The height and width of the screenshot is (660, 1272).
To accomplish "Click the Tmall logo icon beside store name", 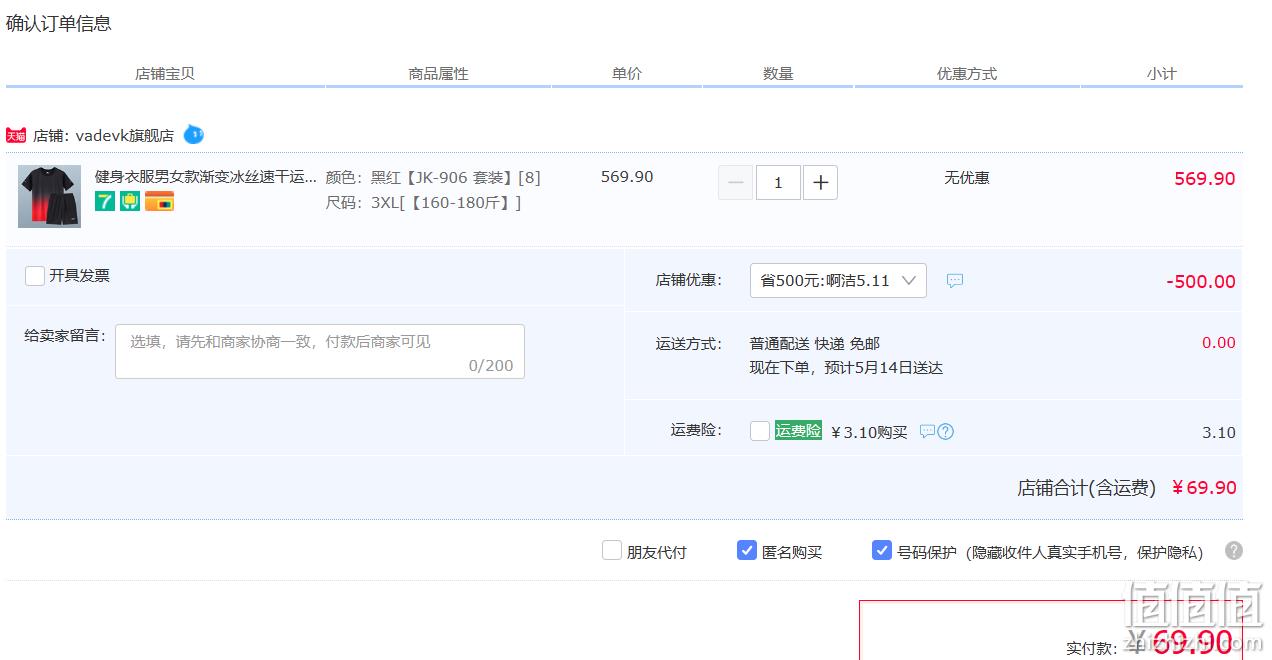I will pos(16,135).
